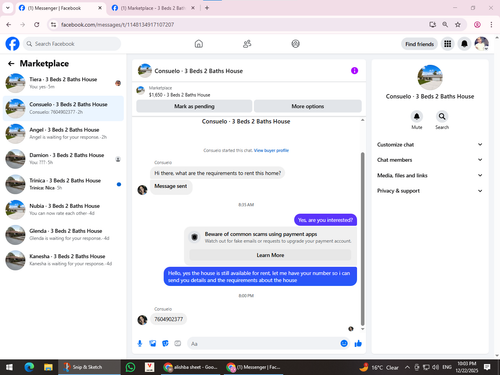Open the Glenda conversation
Image resolution: width=500 pixels, height=375 pixels.
coord(63,234)
